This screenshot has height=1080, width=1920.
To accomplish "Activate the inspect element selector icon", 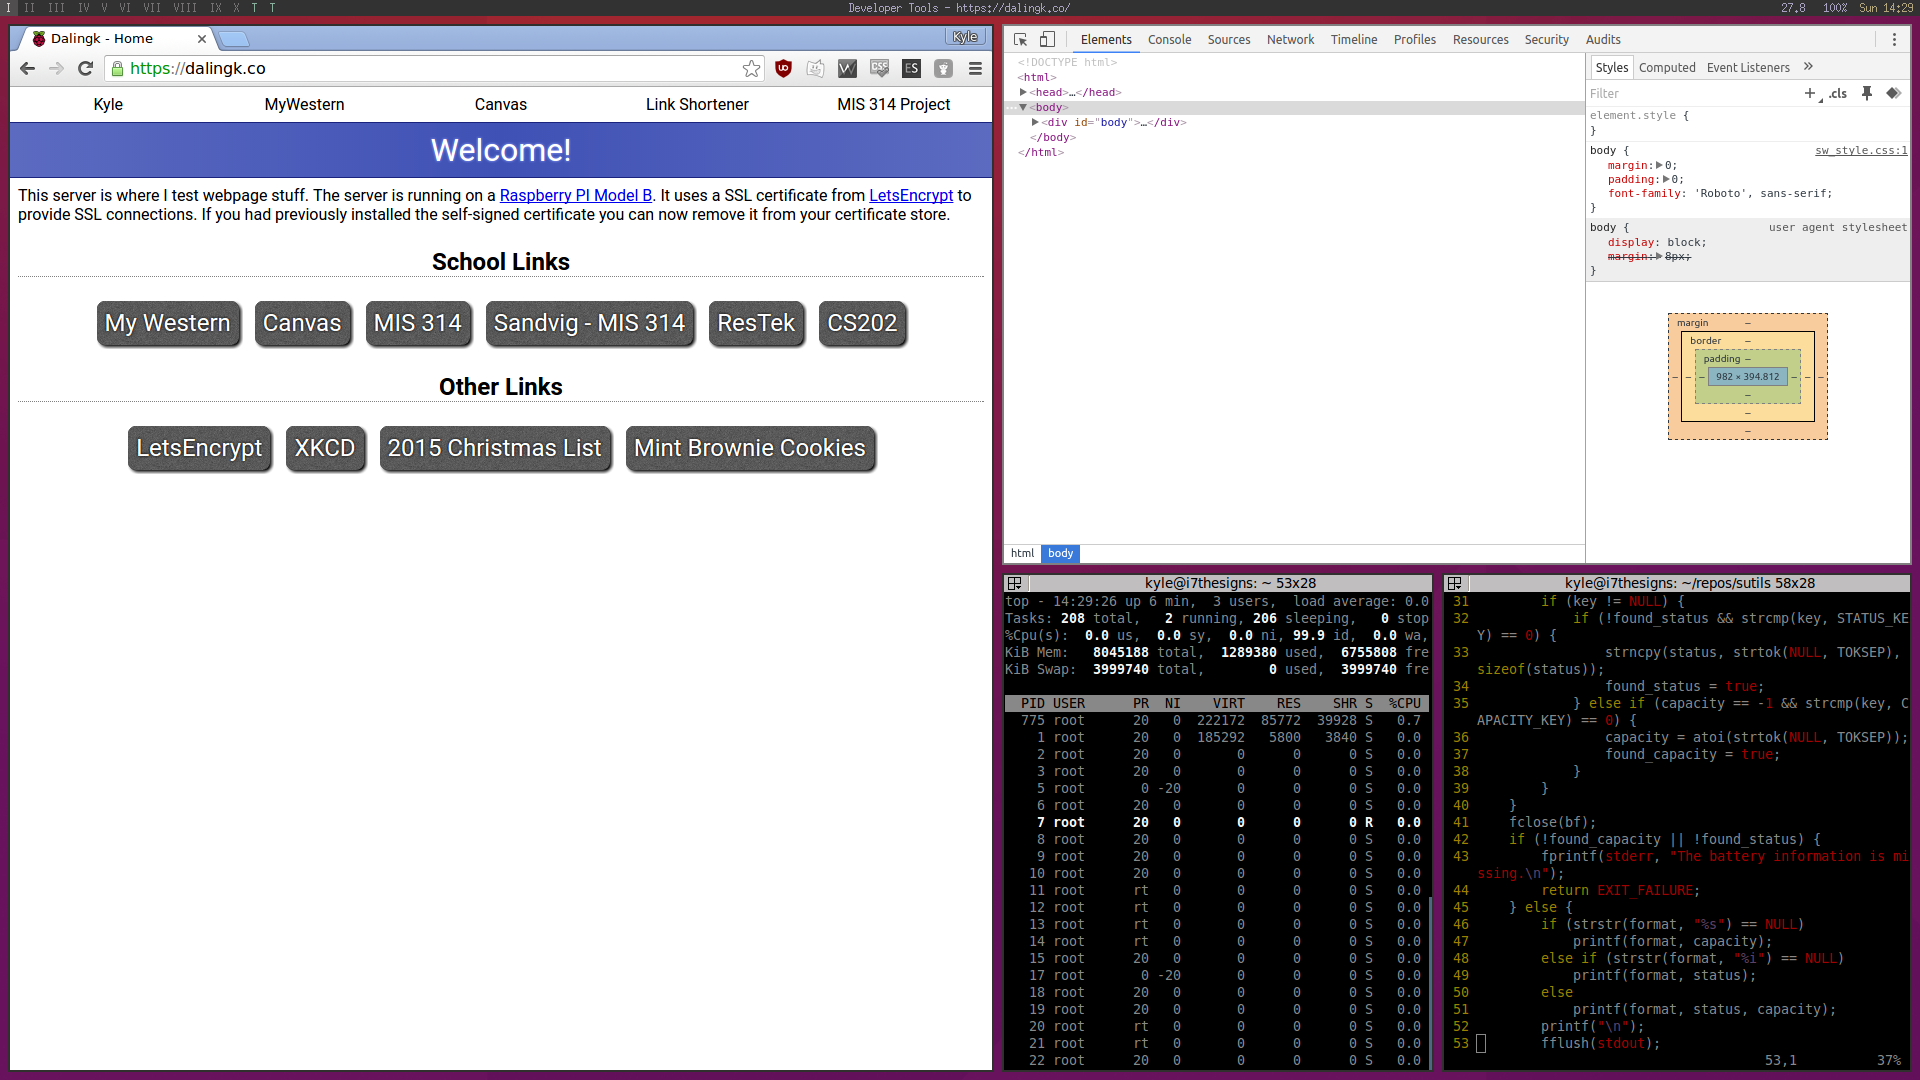I will pos(1020,40).
